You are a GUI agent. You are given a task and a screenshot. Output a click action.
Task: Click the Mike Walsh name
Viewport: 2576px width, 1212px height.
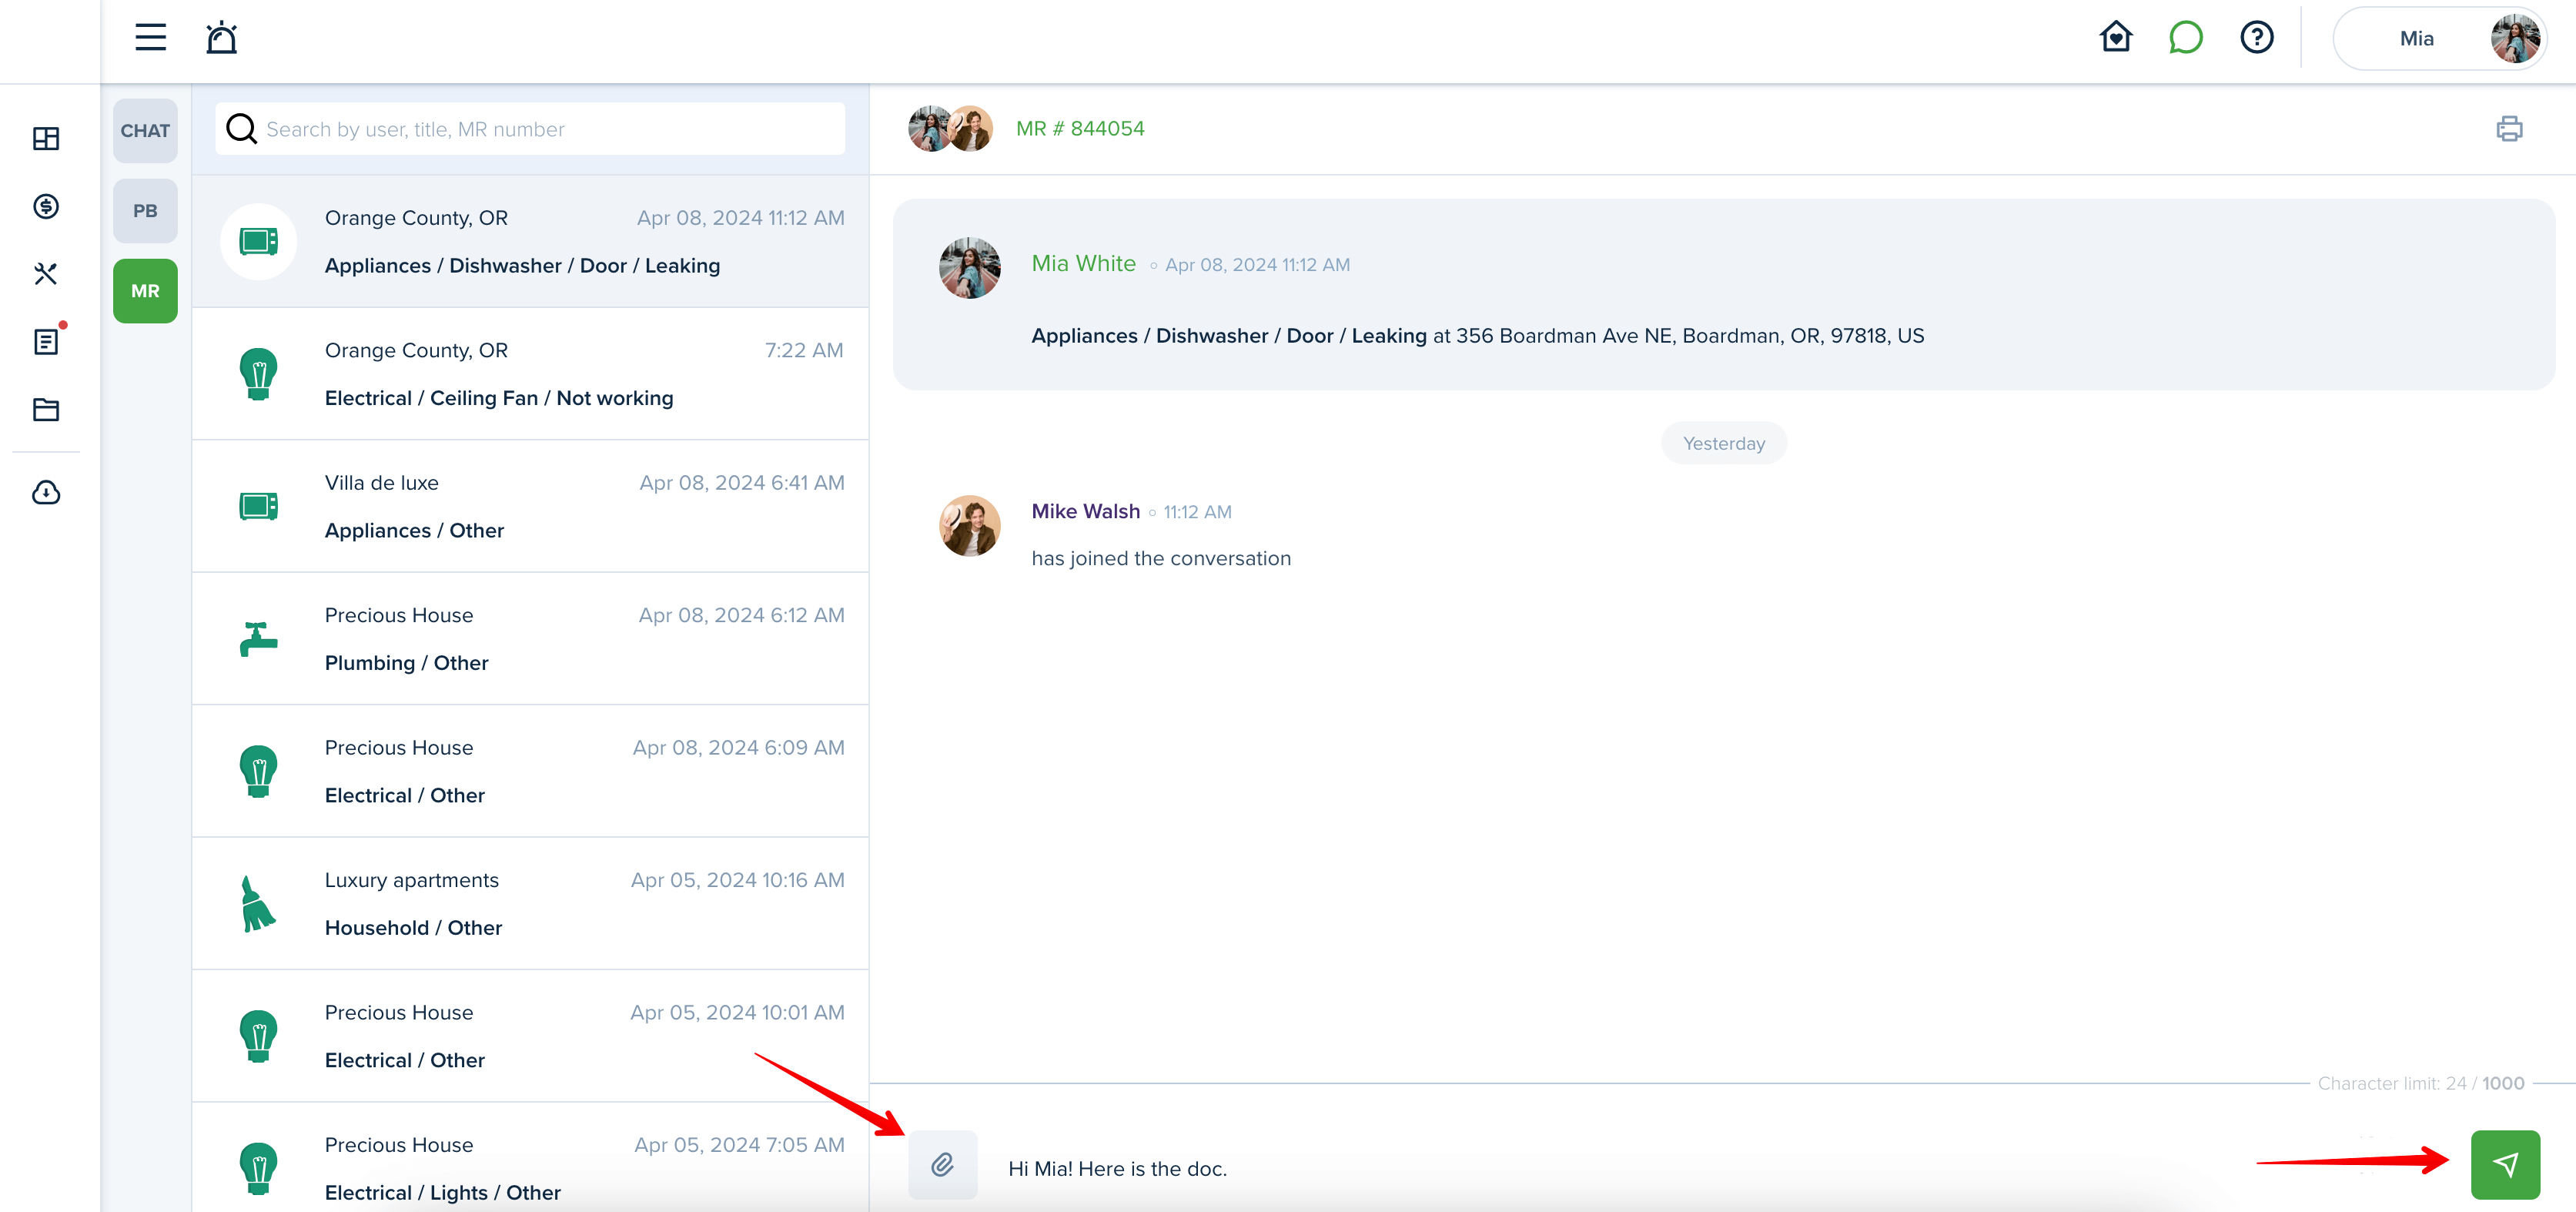tap(1085, 511)
